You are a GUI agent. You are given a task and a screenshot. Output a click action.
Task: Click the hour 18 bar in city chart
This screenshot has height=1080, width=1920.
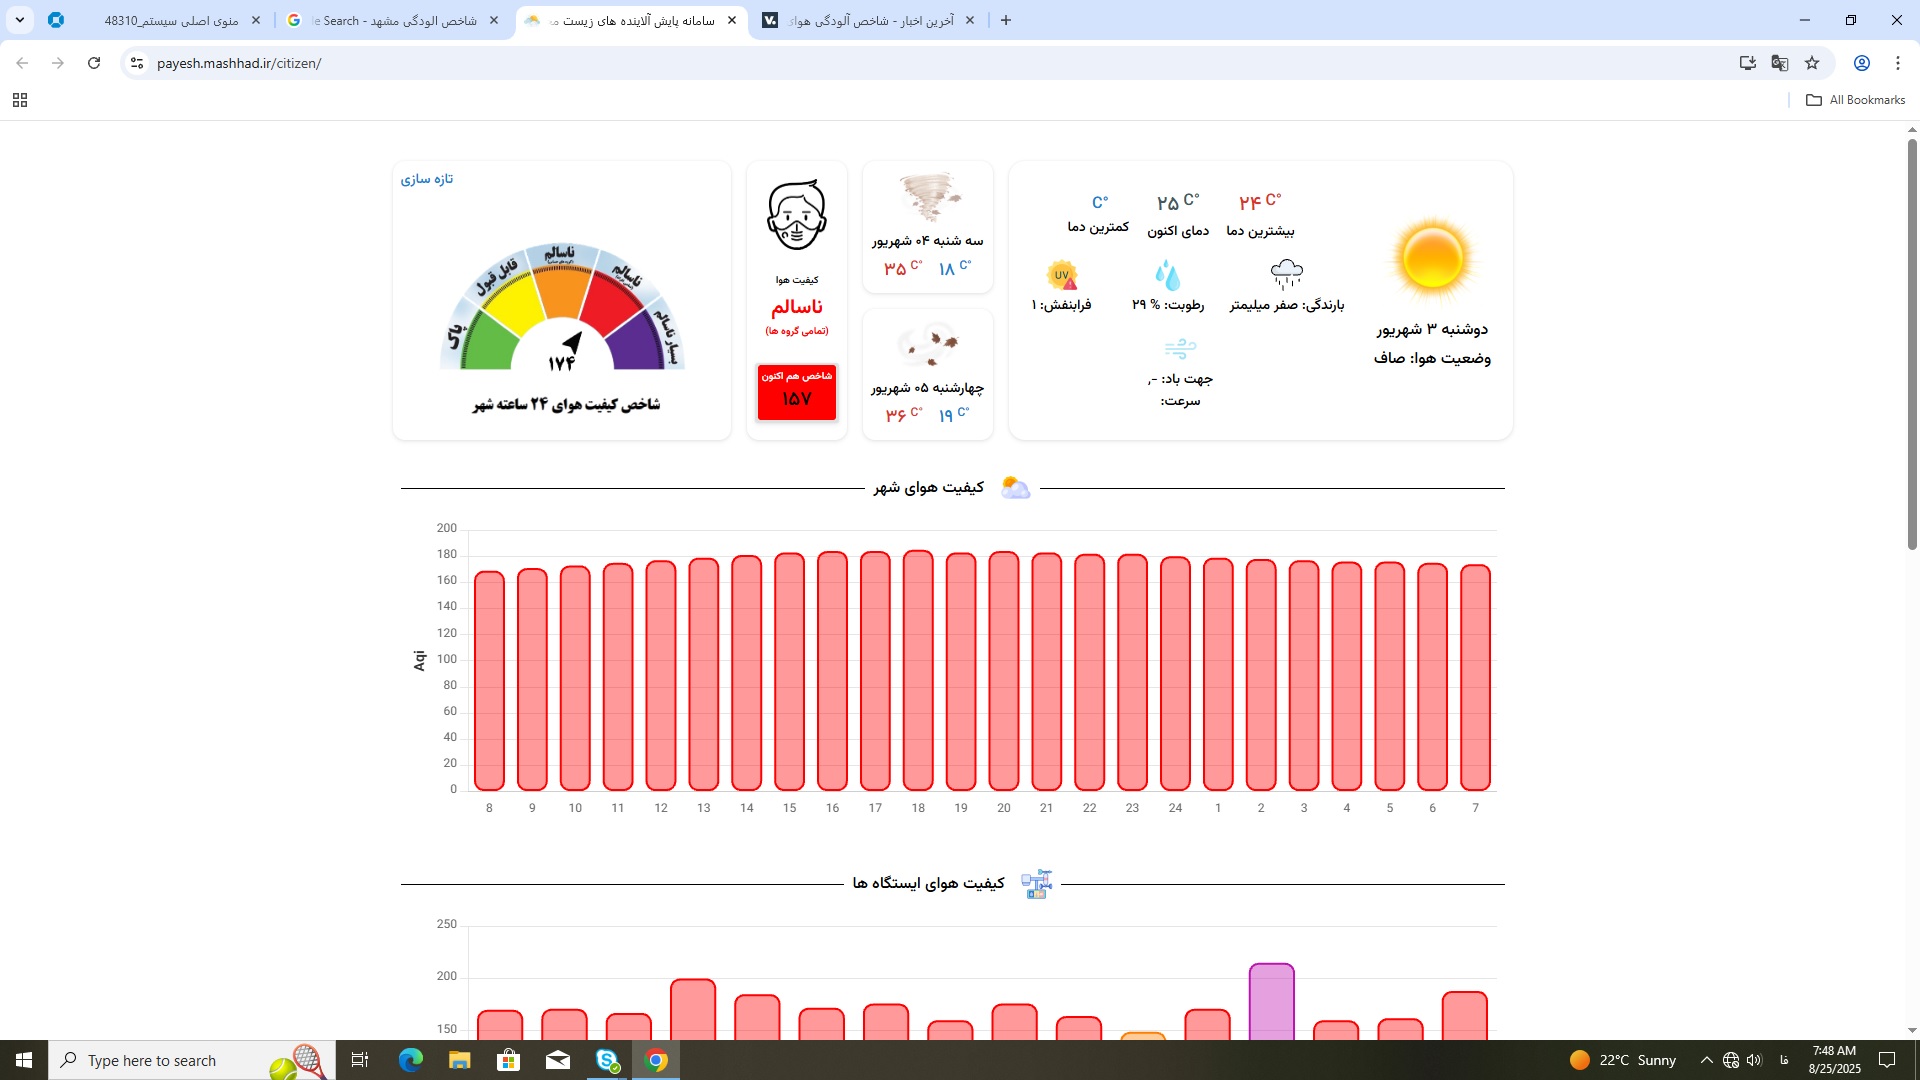click(918, 670)
